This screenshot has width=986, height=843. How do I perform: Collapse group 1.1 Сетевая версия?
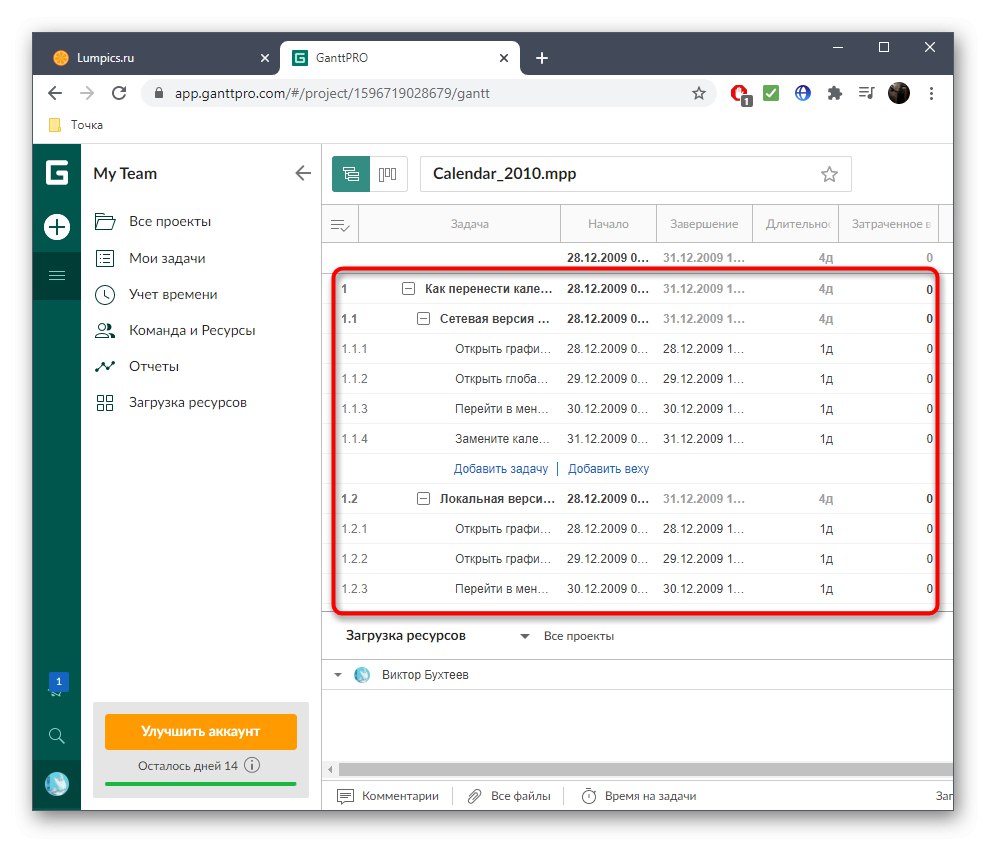(423, 319)
